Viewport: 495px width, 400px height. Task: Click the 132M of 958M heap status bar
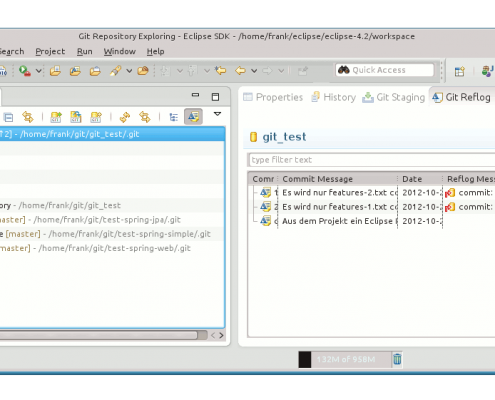pyautogui.click(x=345, y=360)
